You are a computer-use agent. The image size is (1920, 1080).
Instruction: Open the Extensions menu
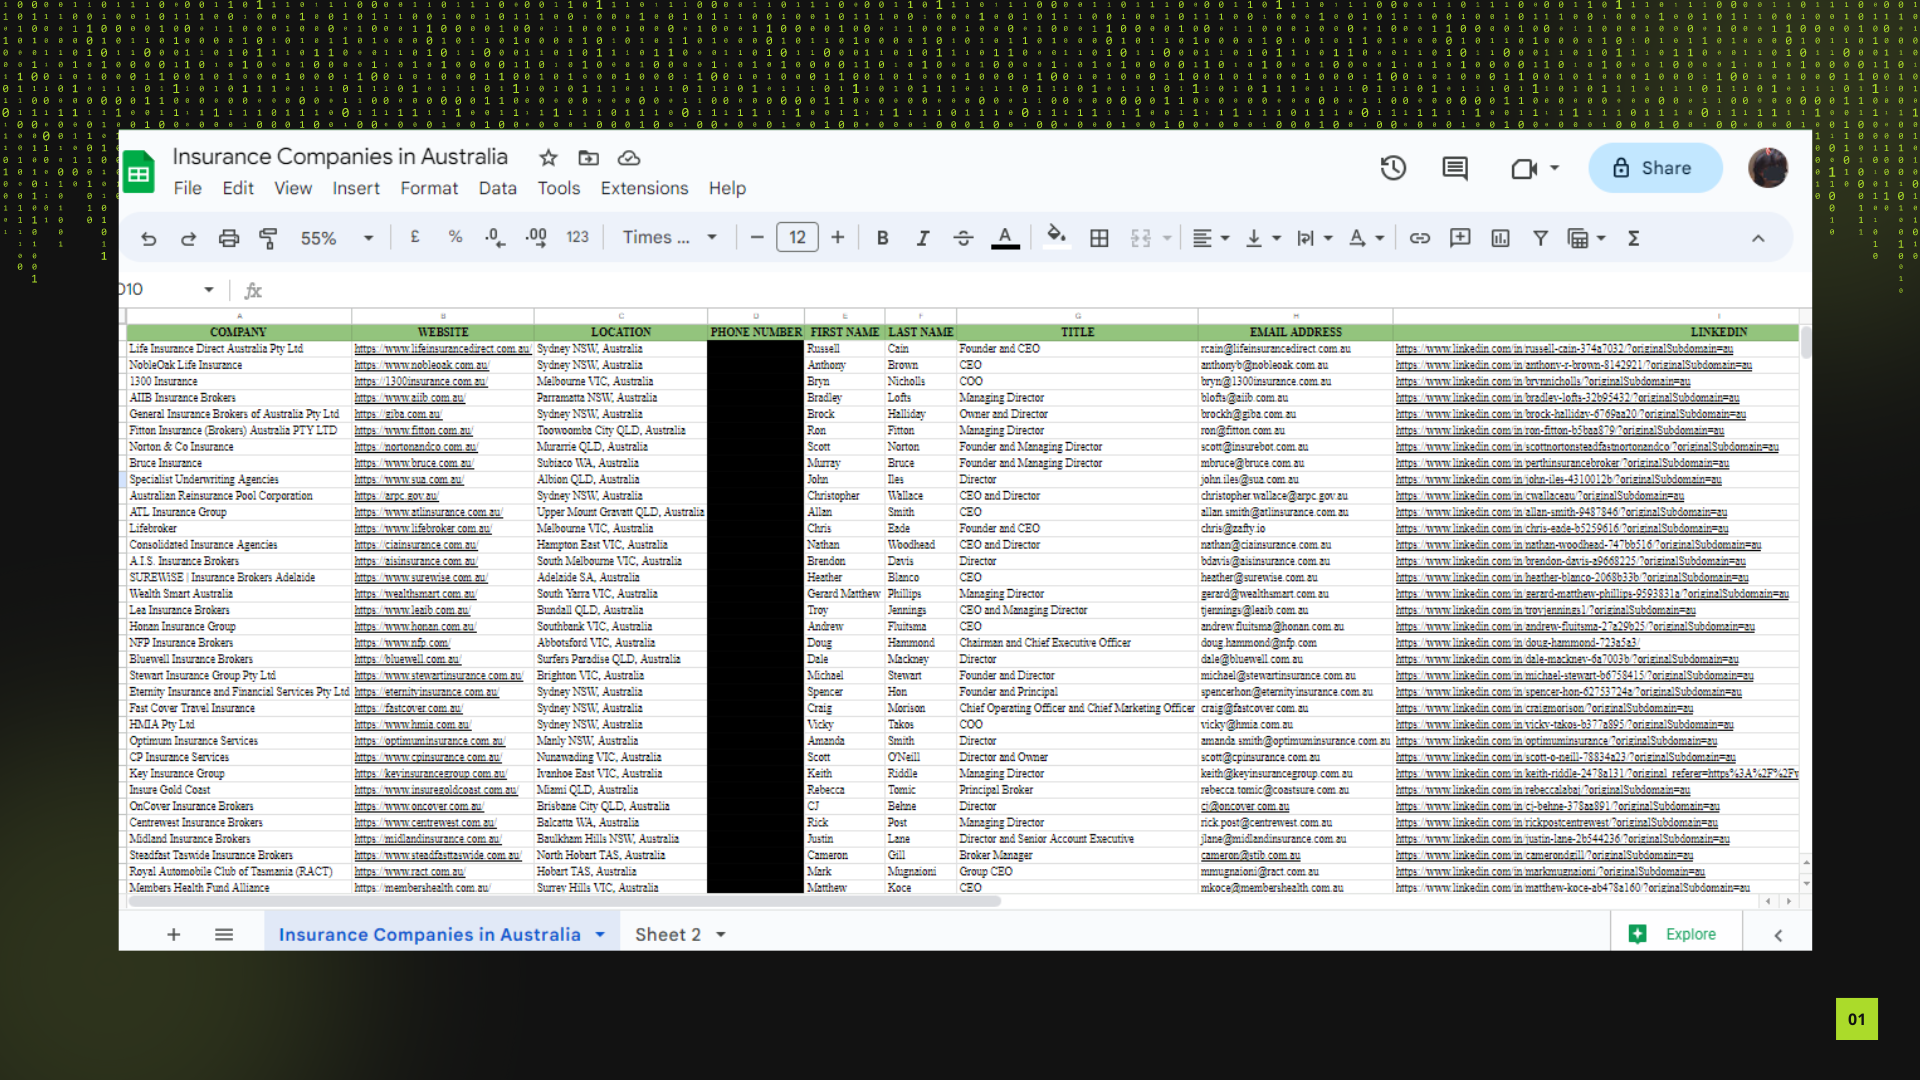click(x=644, y=188)
